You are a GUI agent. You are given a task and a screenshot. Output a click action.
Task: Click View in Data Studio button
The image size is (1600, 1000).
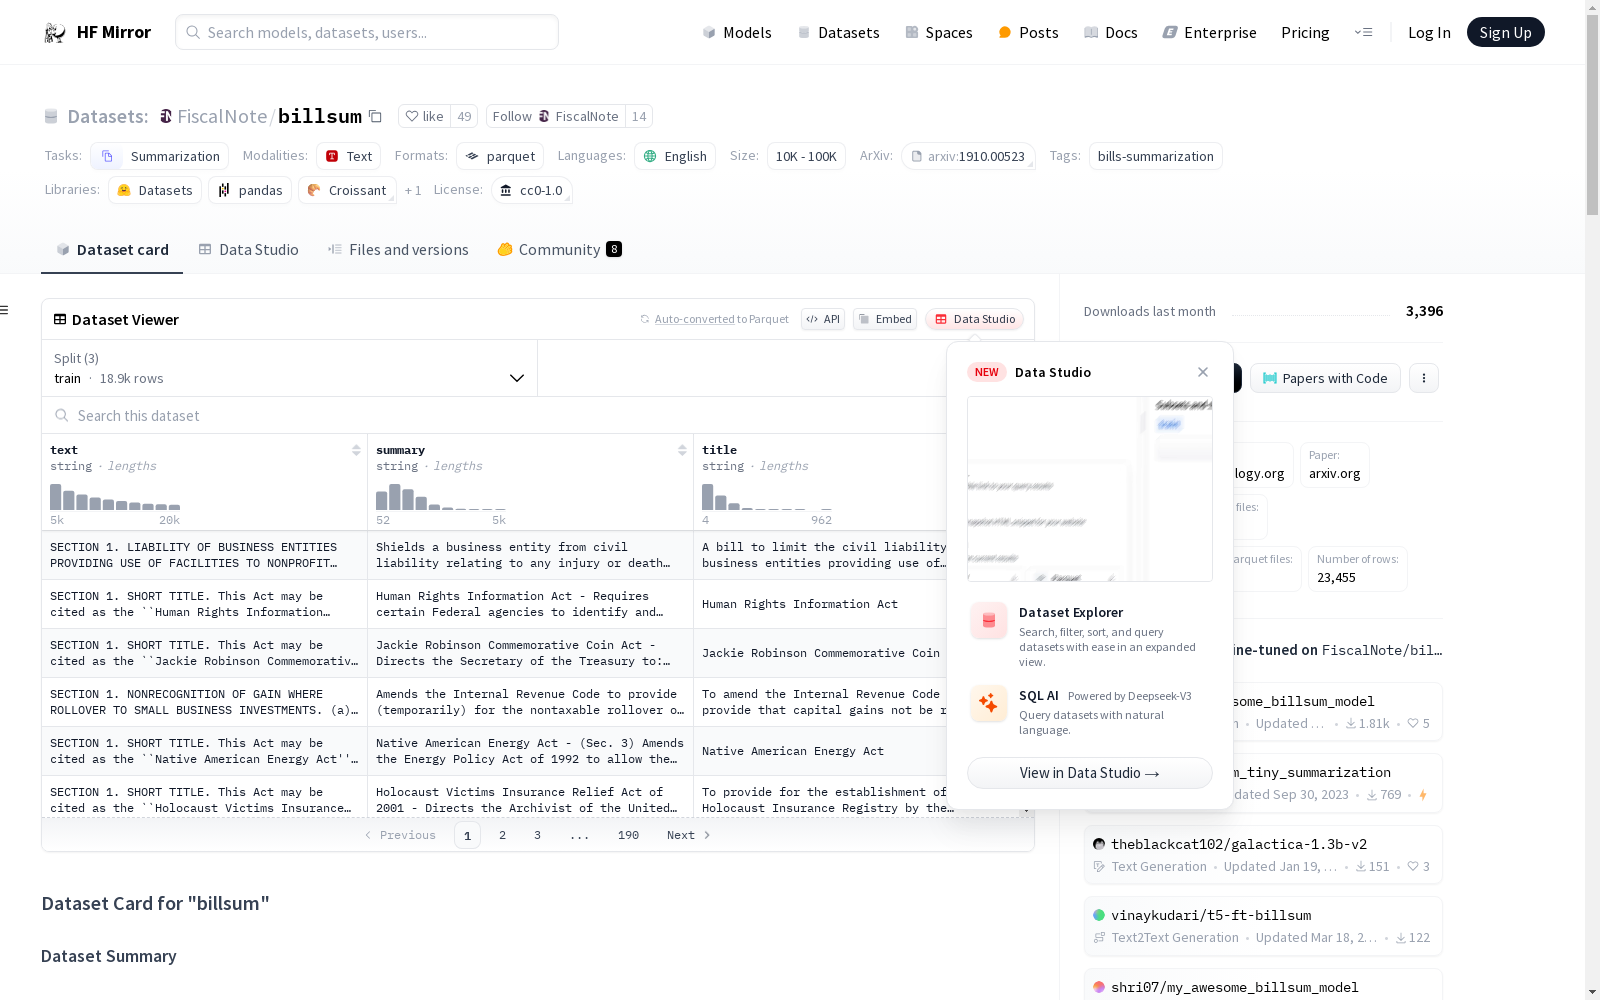coord(1089,773)
